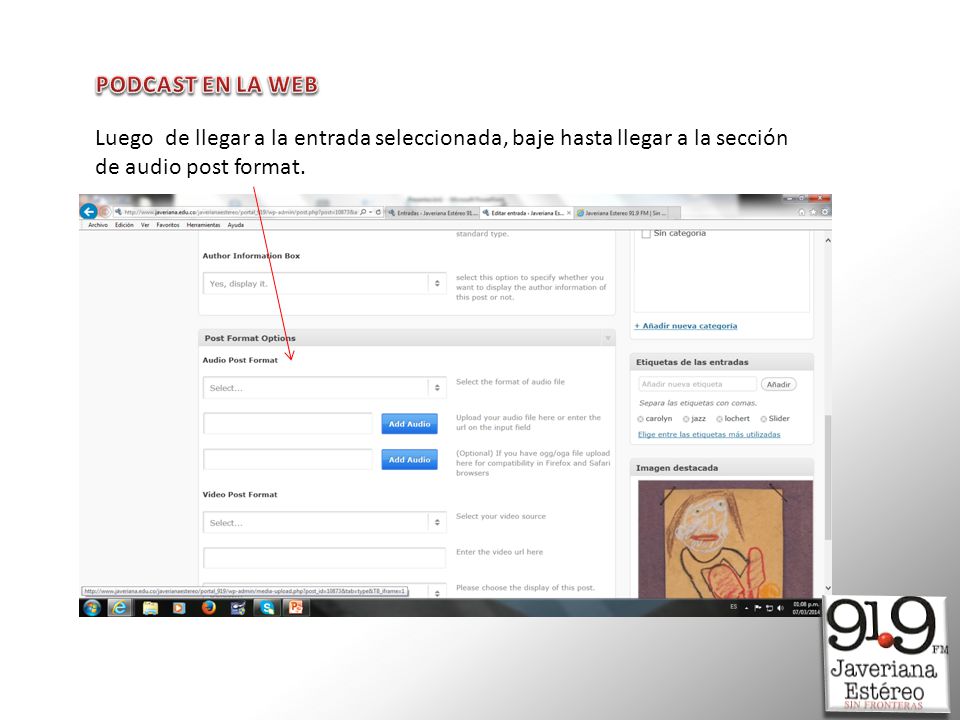Launch Firefox from the taskbar
Screen dimensions: 960x720
[209, 607]
